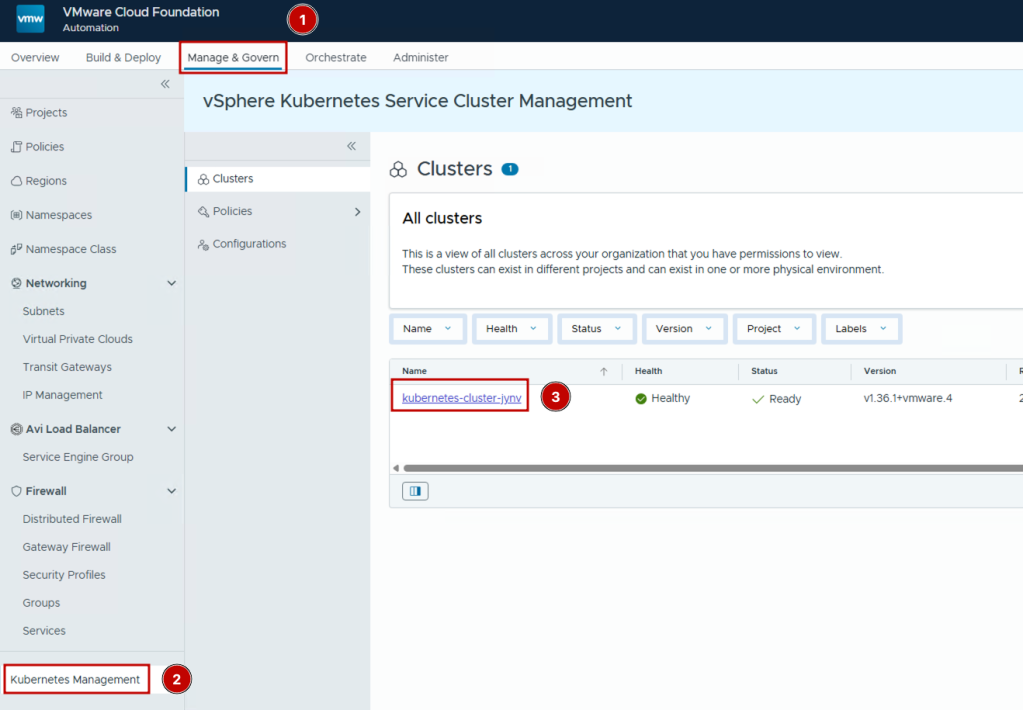The height and width of the screenshot is (710, 1023).
Task: Open Services under Firewall
Action: pos(44,631)
